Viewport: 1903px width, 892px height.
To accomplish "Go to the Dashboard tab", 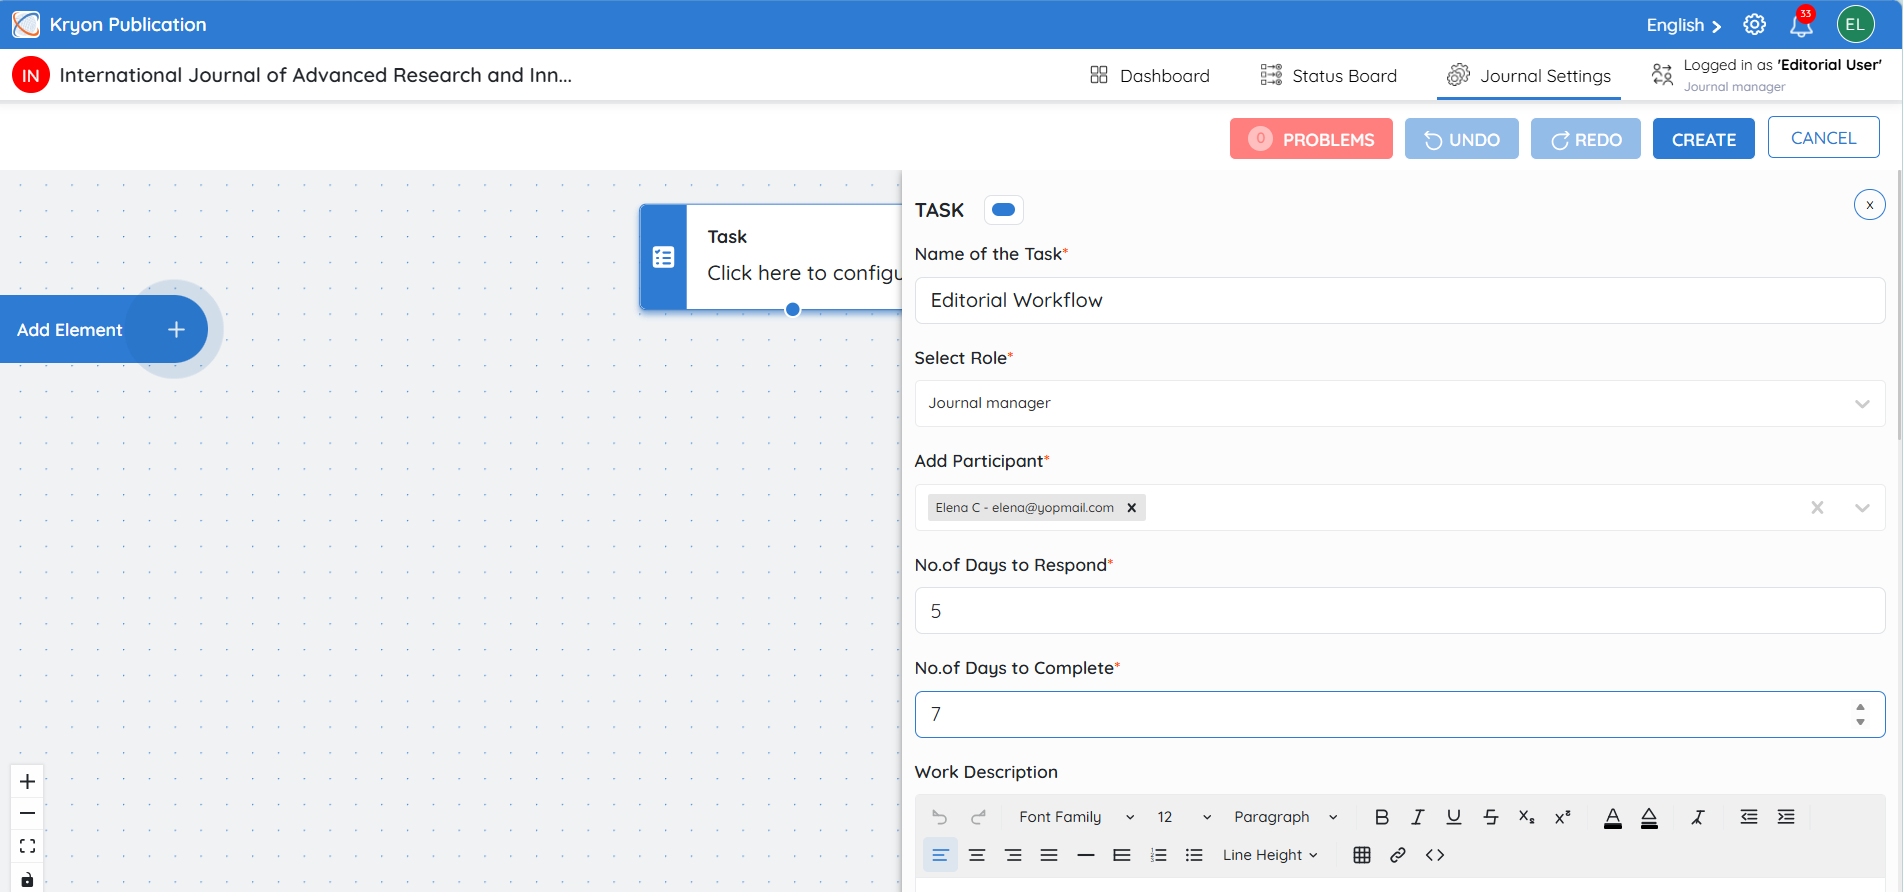I will coord(1150,76).
